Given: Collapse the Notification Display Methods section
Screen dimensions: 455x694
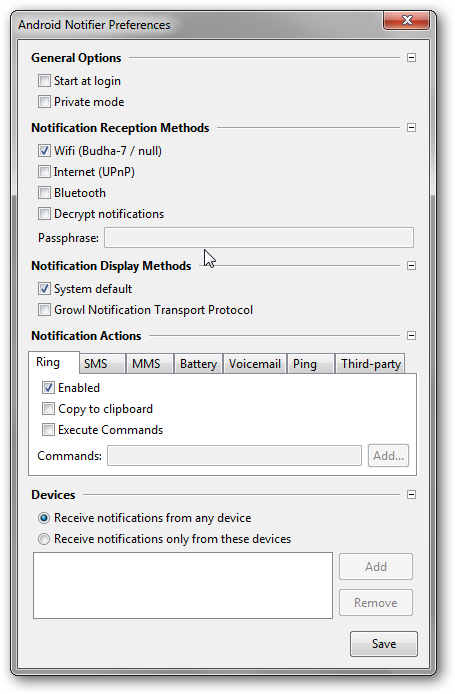Looking at the screenshot, I should 411,266.
